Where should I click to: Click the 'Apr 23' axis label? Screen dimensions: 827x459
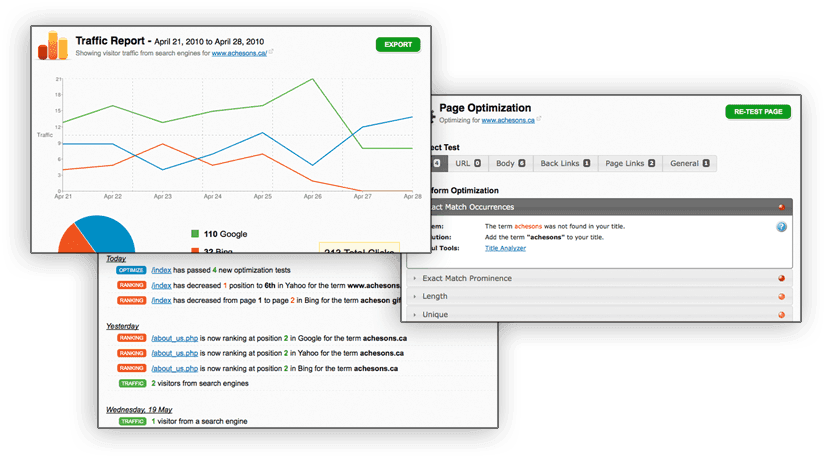click(162, 196)
